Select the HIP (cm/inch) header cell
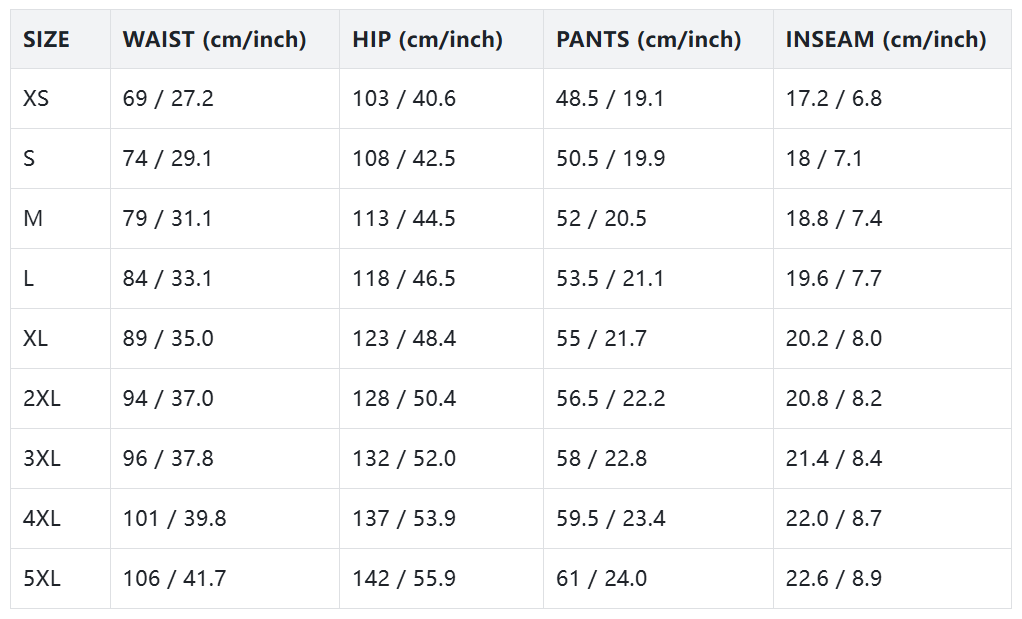1022x619 pixels. 427,40
